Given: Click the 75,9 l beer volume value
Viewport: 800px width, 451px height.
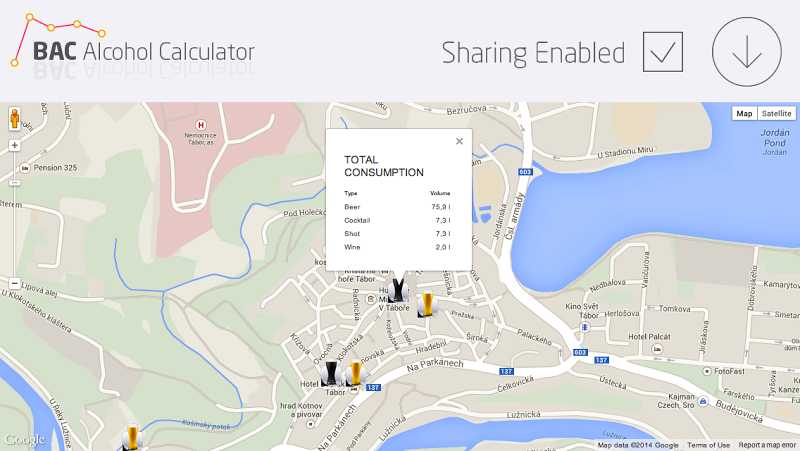Looking at the screenshot, I should coord(441,207).
